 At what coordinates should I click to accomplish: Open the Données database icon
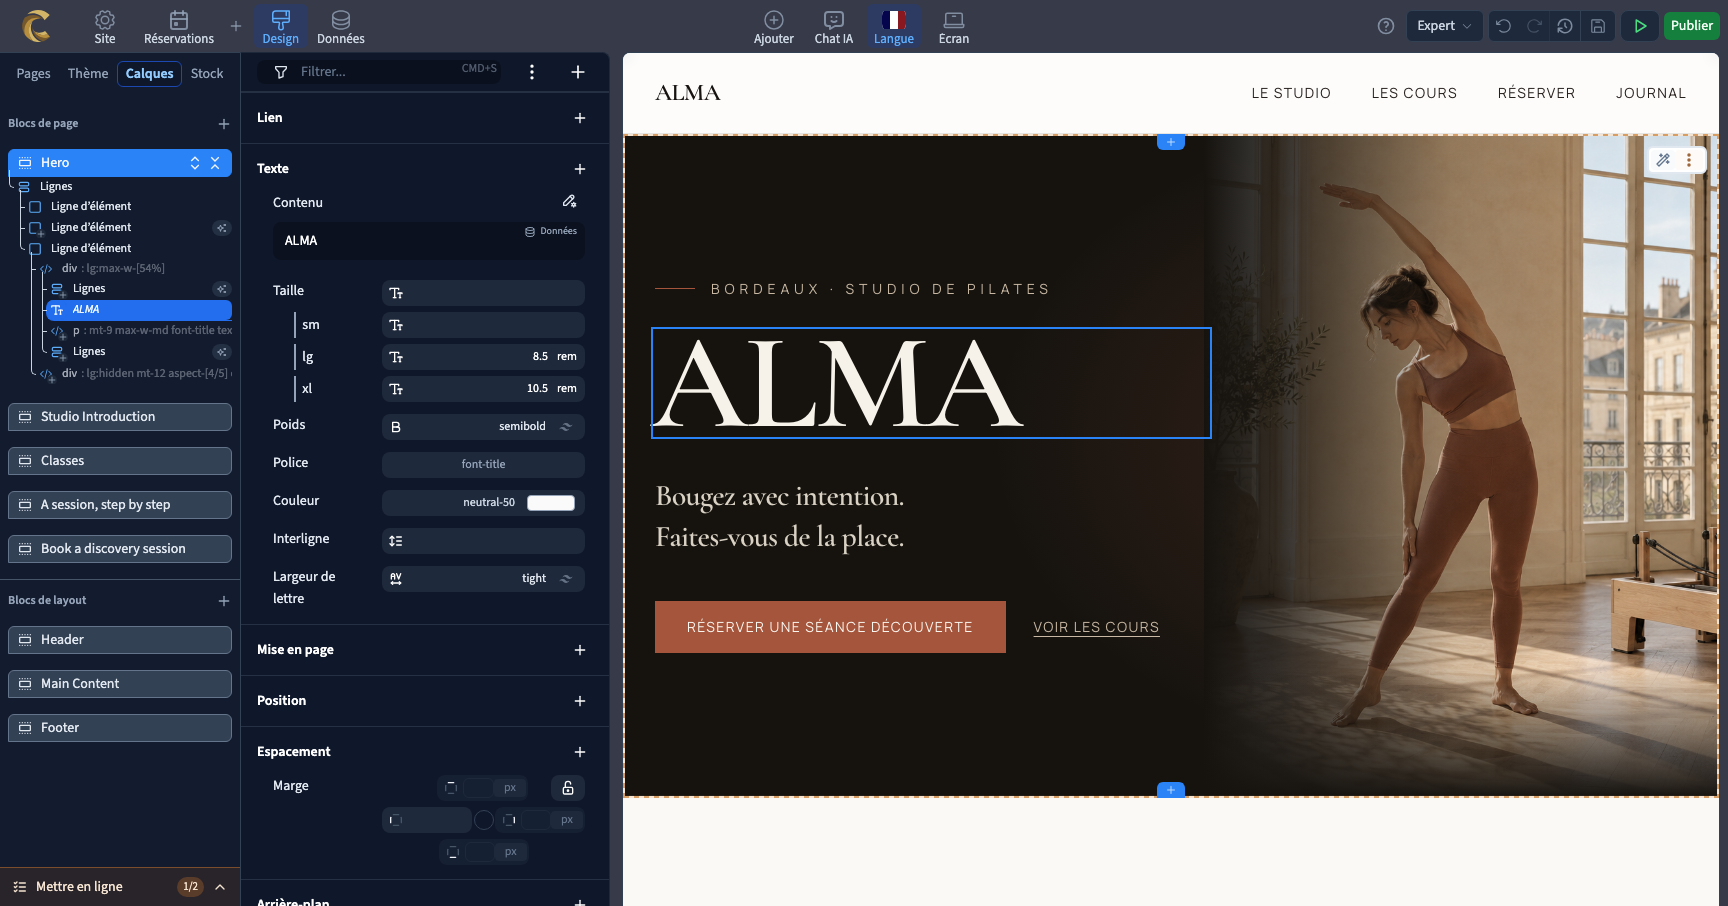[341, 20]
